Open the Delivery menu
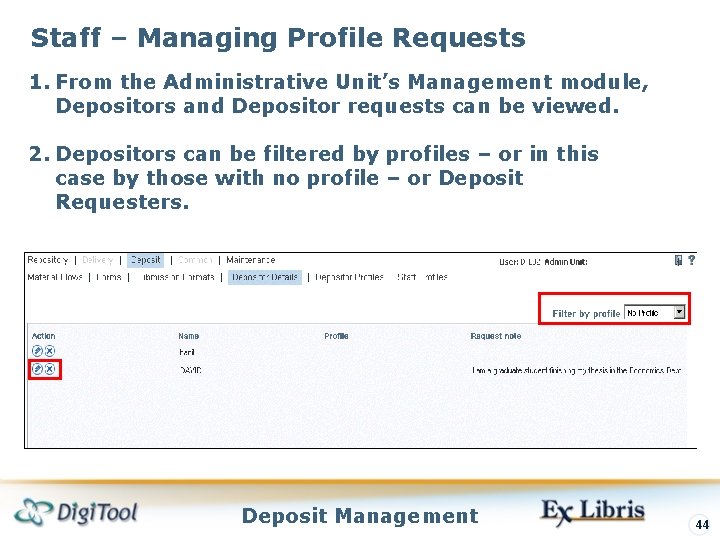Screen dimensions: 720x540 (97, 260)
